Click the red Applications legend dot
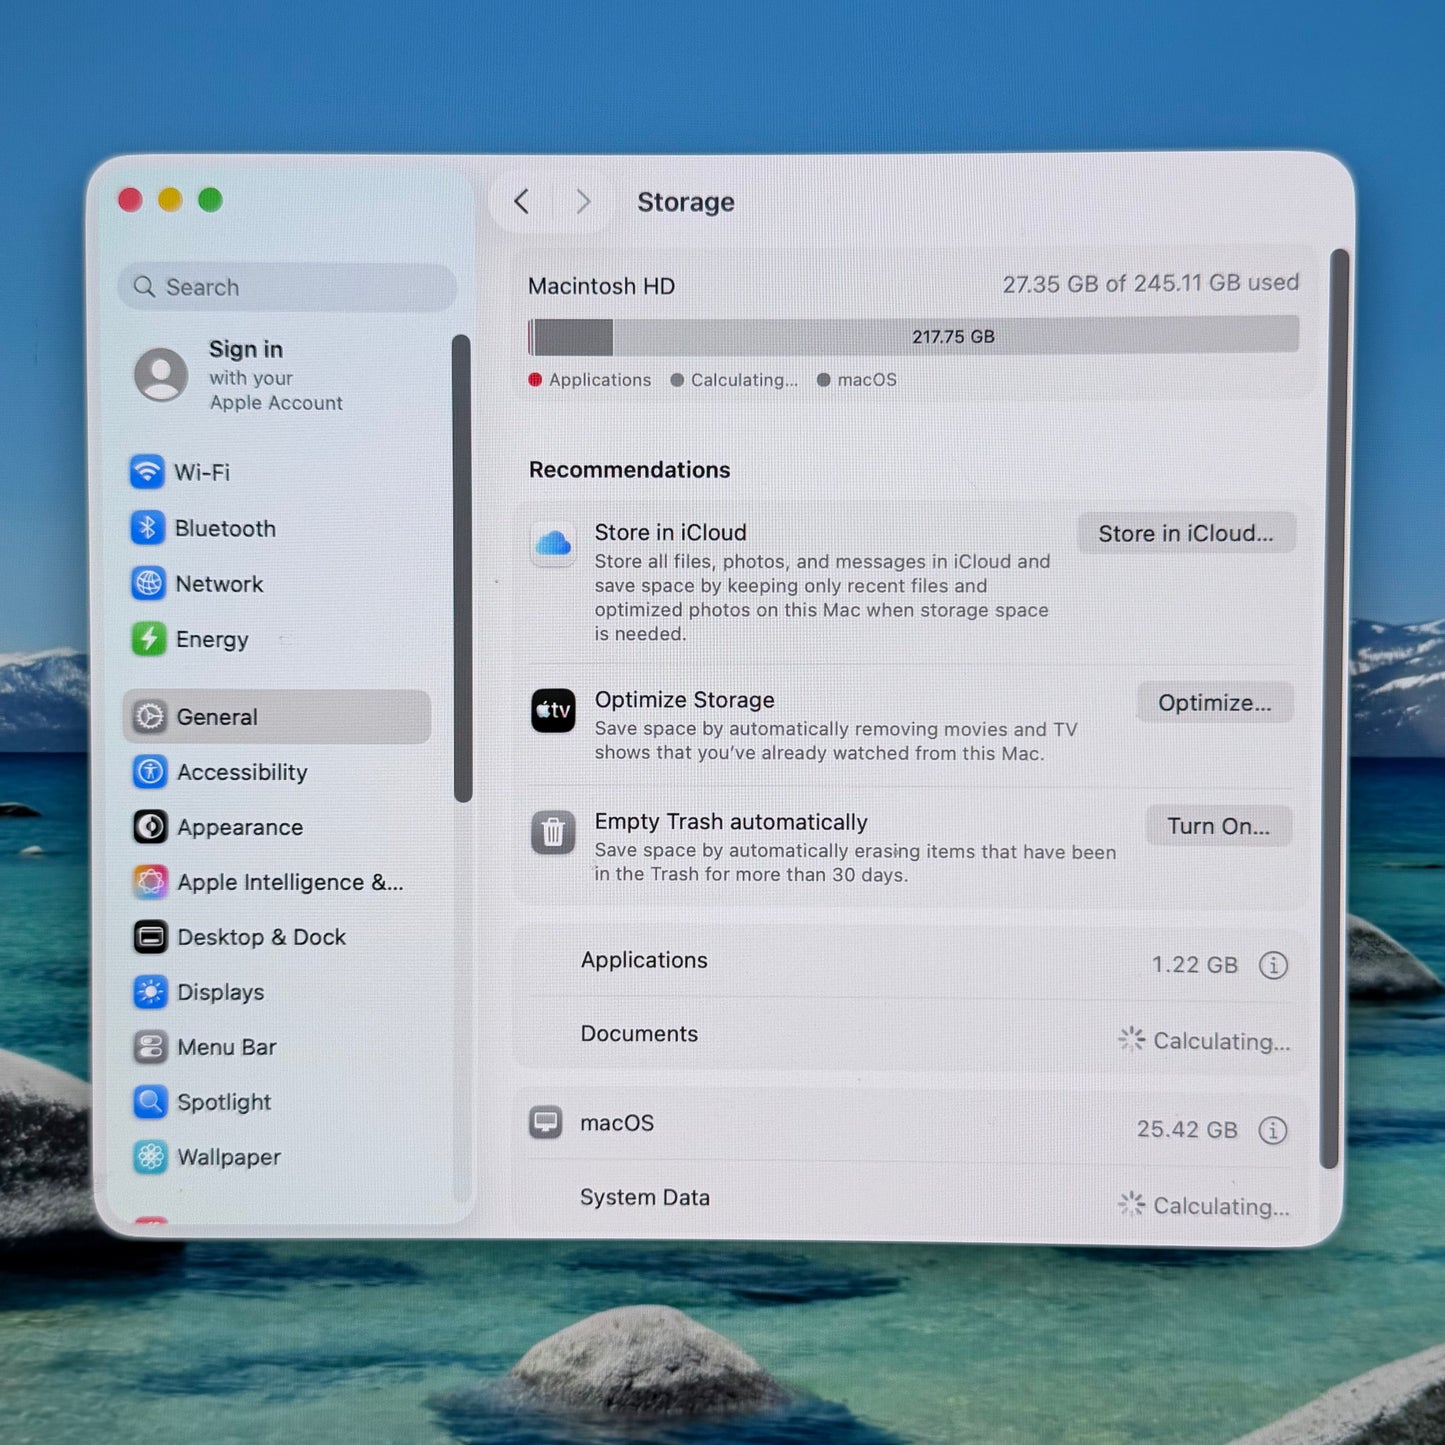1445x1445 pixels. (535, 380)
